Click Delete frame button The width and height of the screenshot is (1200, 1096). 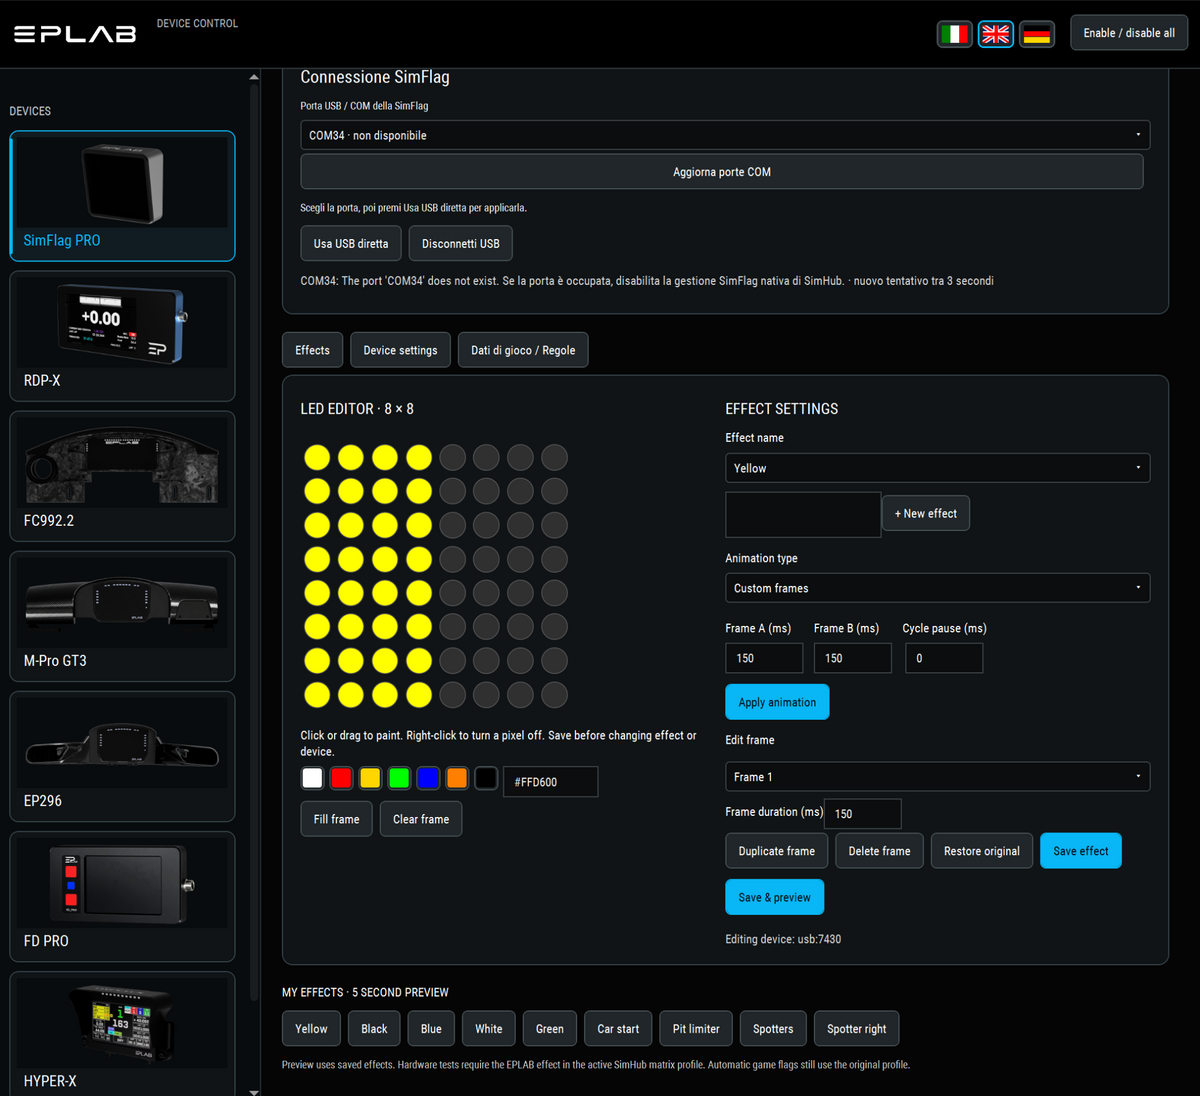(880, 851)
